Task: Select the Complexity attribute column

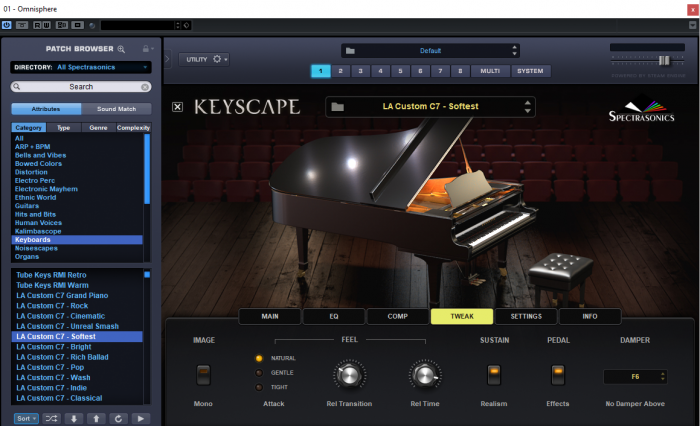Action: coord(133,128)
